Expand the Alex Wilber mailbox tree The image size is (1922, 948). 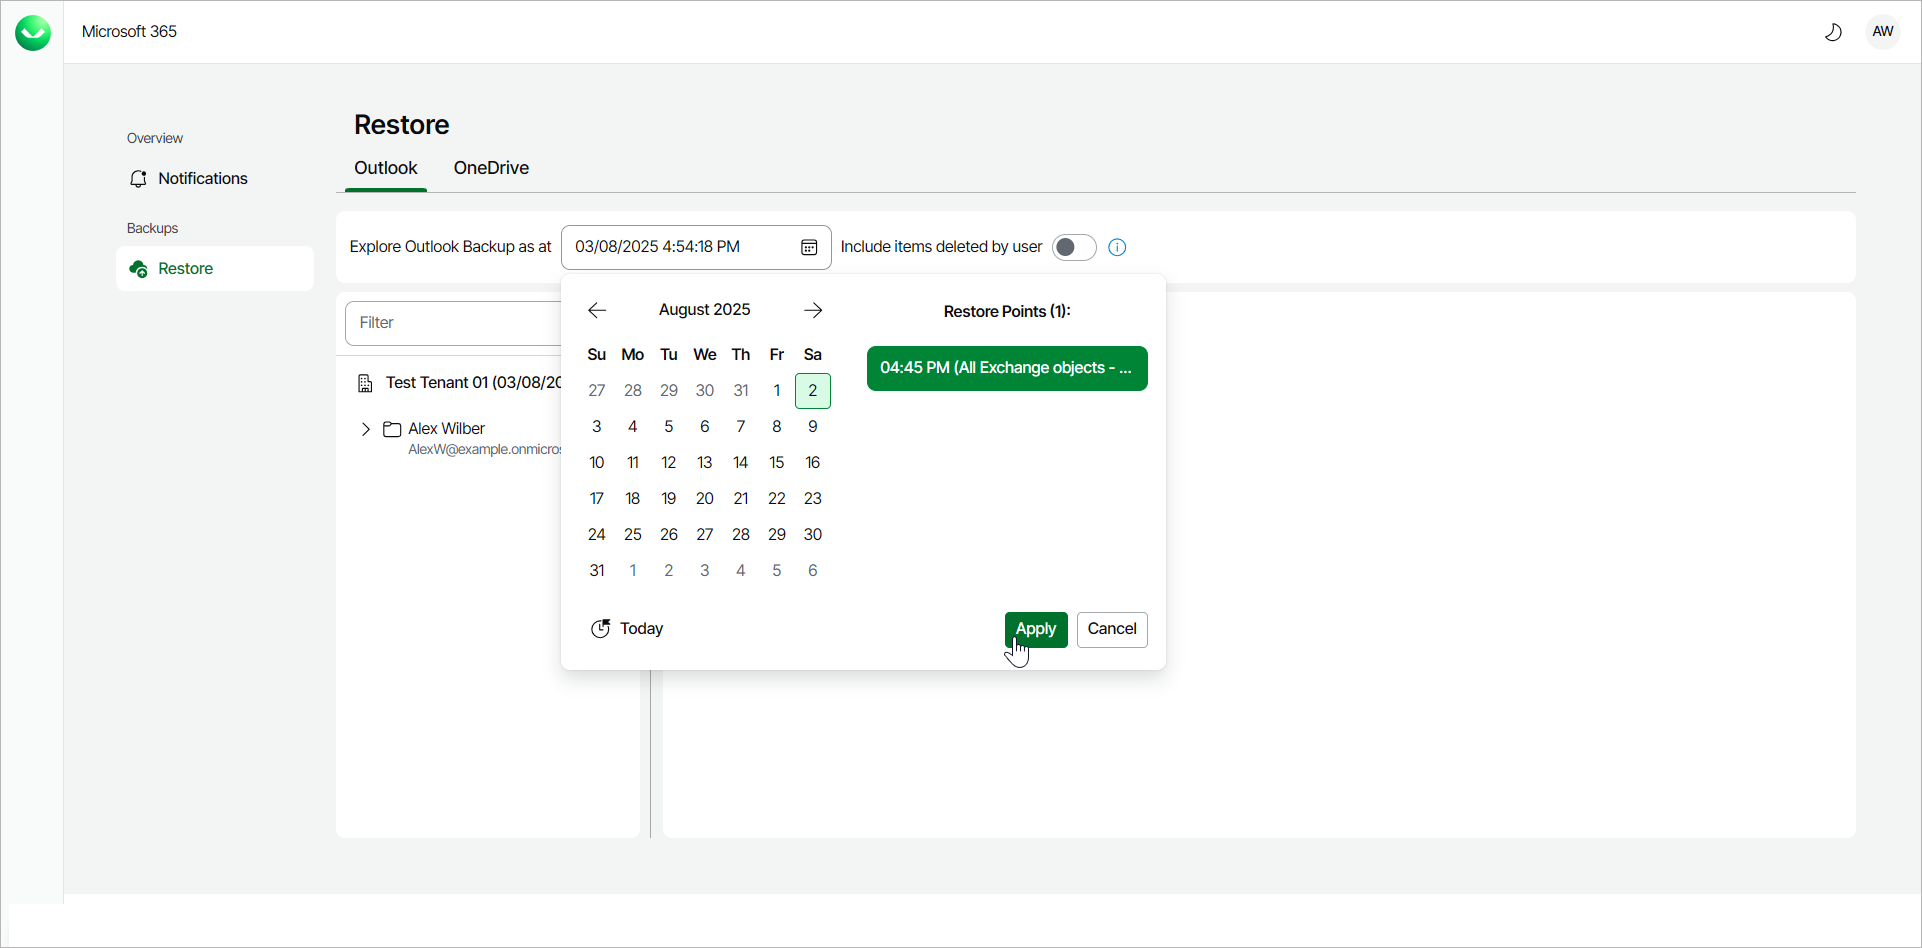(366, 428)
